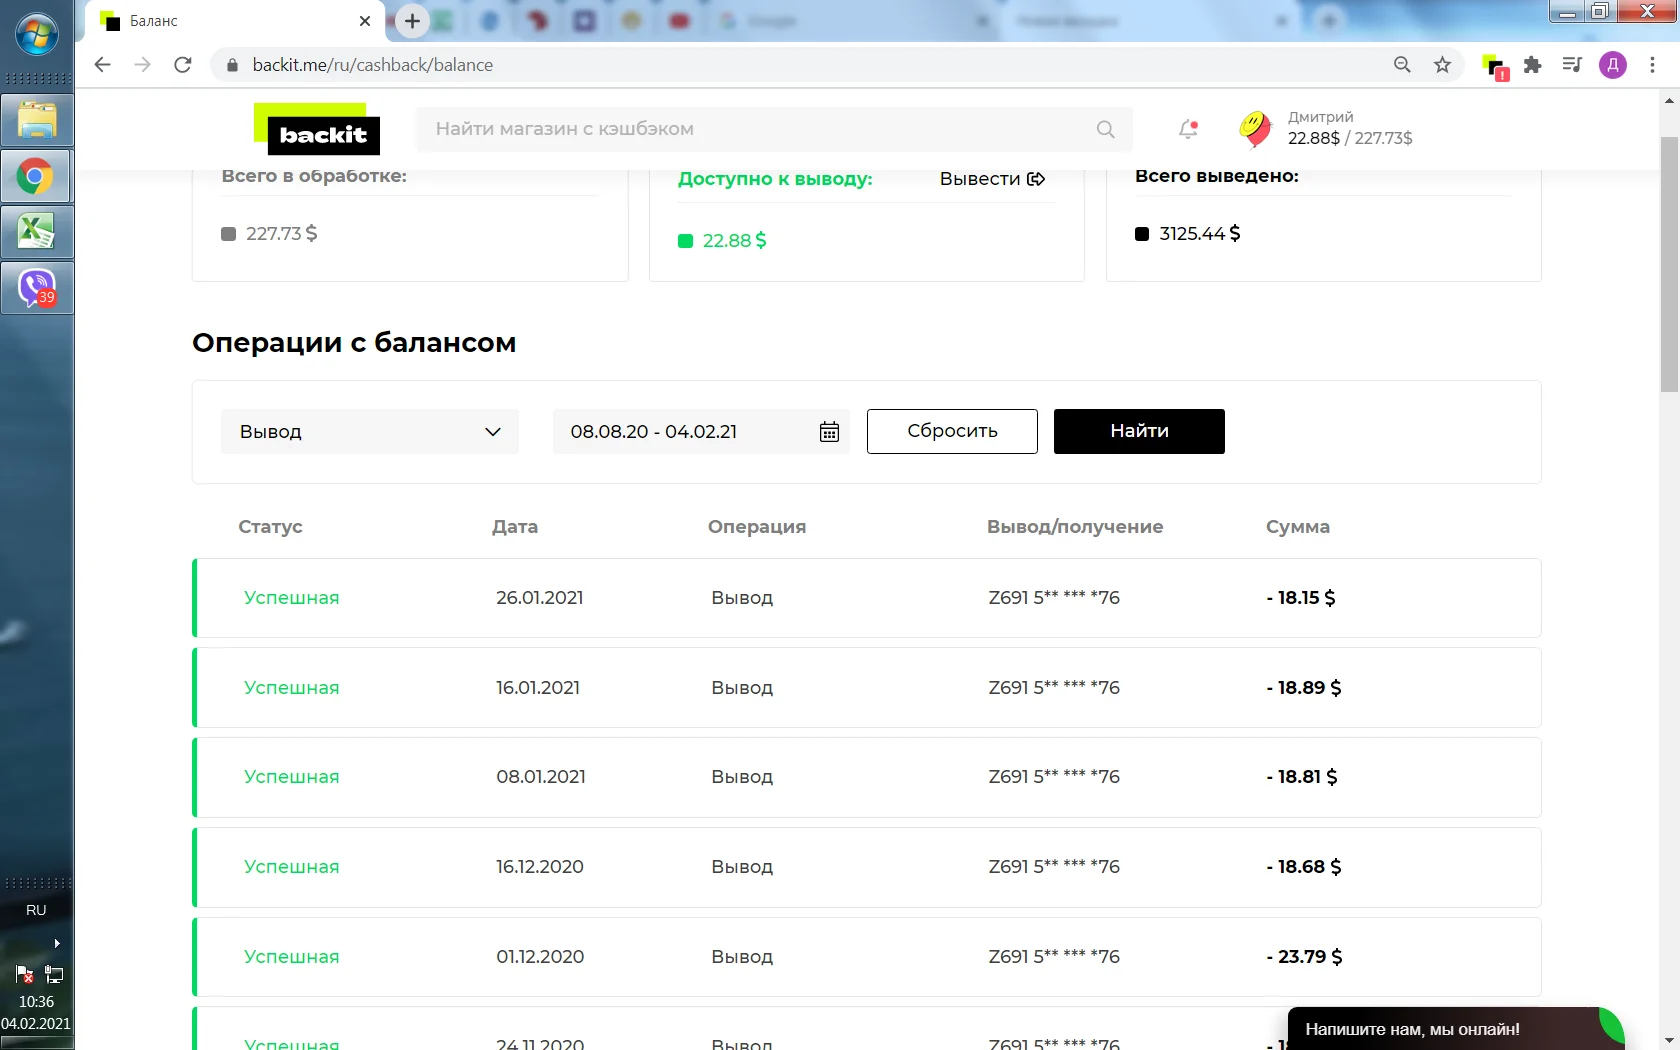Open the calendar date picker icon
The image size is (1680, 1050).
829,432
